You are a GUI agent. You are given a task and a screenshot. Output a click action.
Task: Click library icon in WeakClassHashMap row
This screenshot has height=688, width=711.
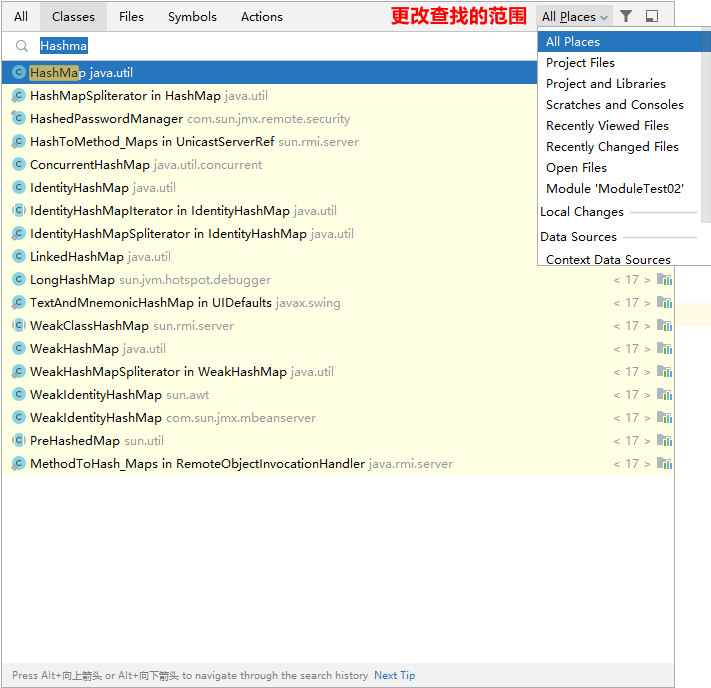(x=664, y=325)
